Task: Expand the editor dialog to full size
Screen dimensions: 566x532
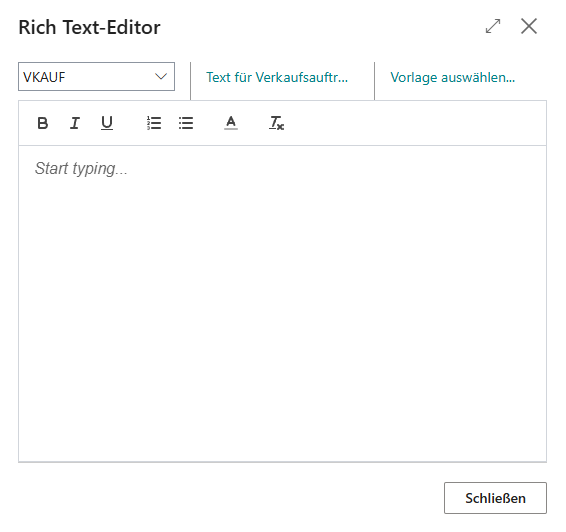Action: point(493,26)
